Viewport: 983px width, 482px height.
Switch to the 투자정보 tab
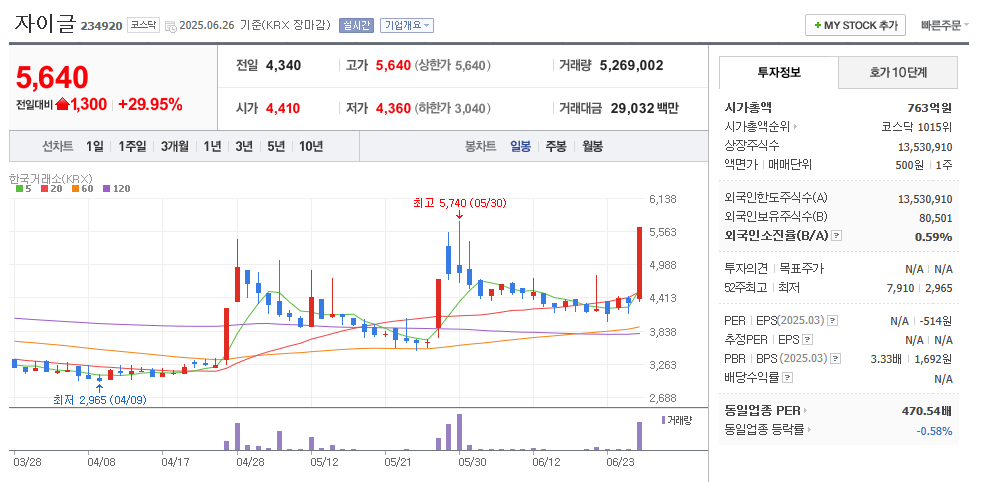[x=779, y=72]
